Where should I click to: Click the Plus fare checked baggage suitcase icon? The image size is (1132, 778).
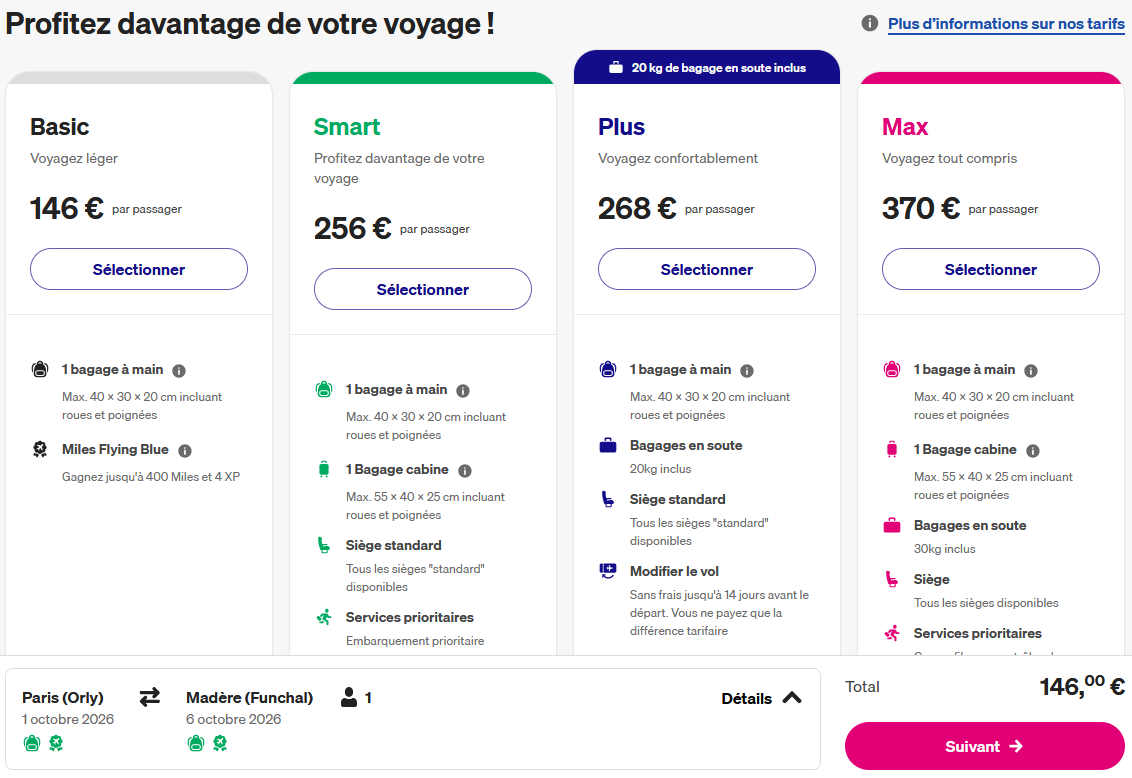click(x=608, y=446)
